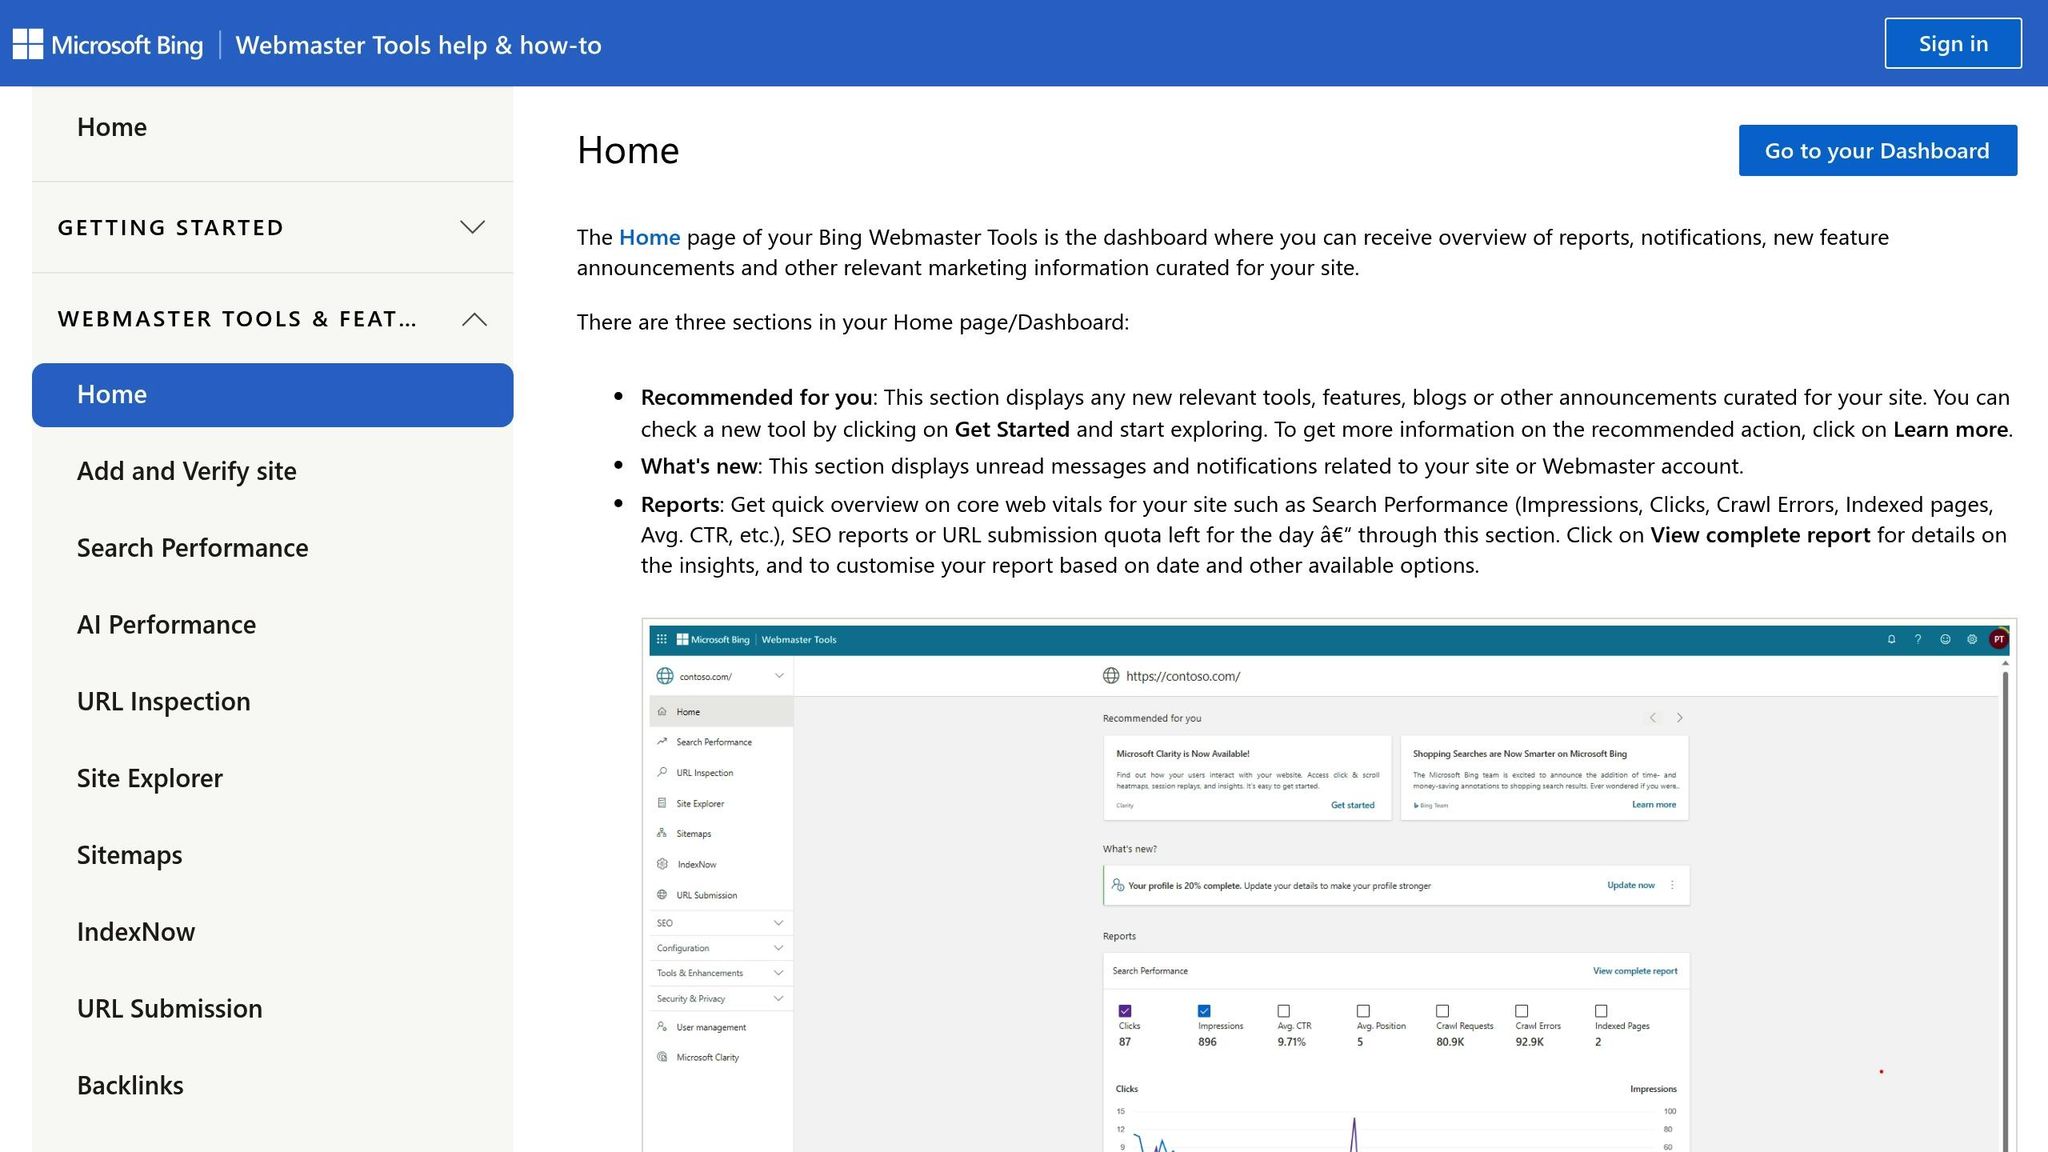The width and height of the screenshot is (2048, 1152).
Task: Toggle the Impressions checkbox
Action: point(1204,1011)
